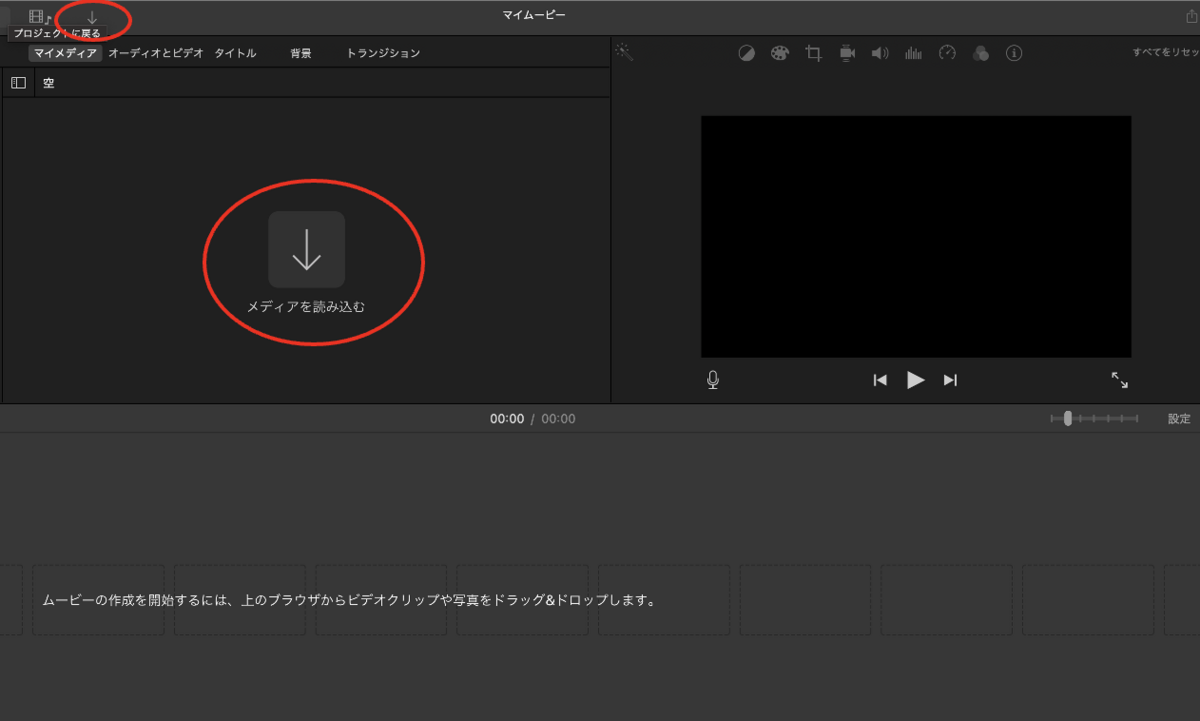Image resolution: width=1200 pixels, height=721 pixels.
Task: Open the タイトル tab
Action: point(235,53)
